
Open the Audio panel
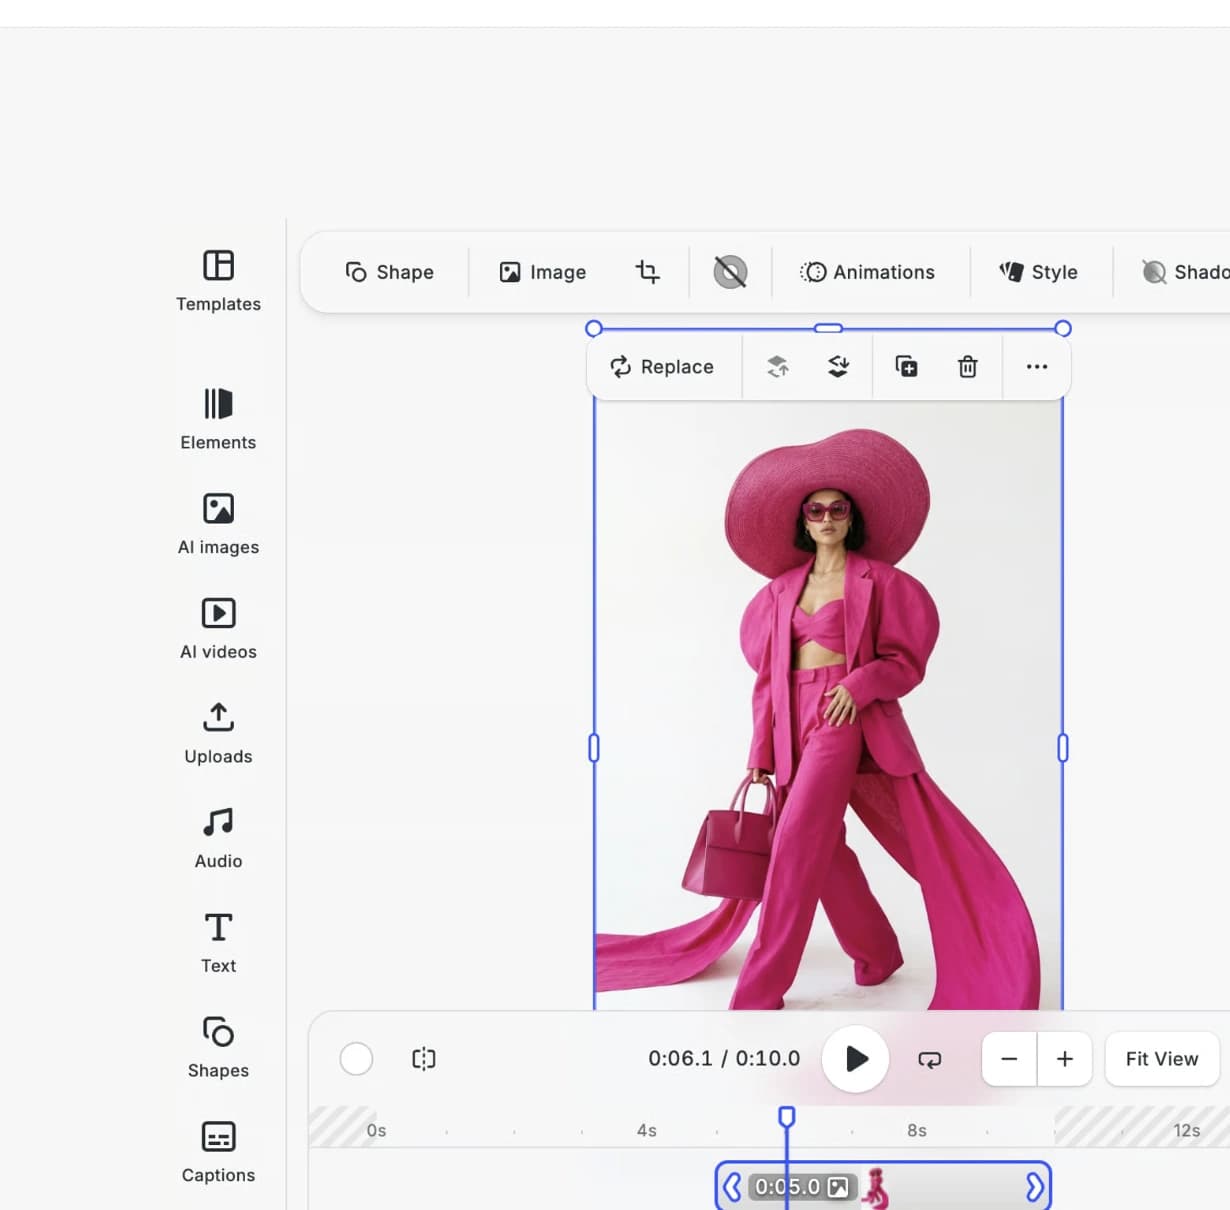pyautogui.click(x=218, y=839)
